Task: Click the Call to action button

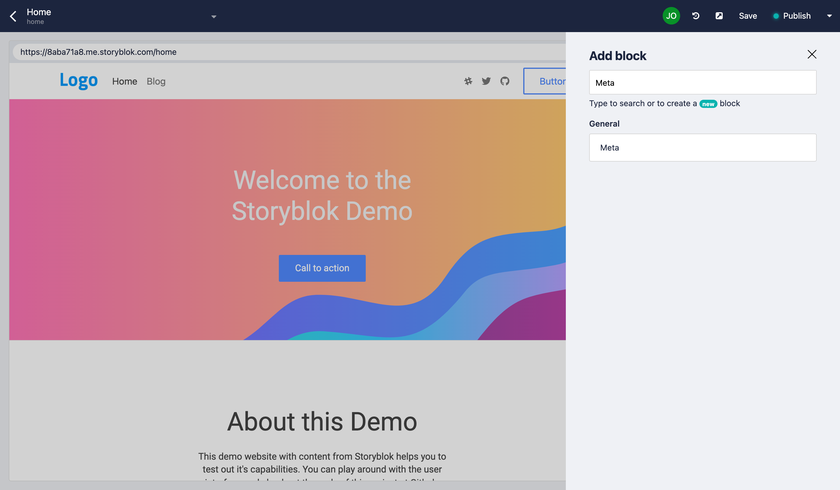Action: coord(322,268)
